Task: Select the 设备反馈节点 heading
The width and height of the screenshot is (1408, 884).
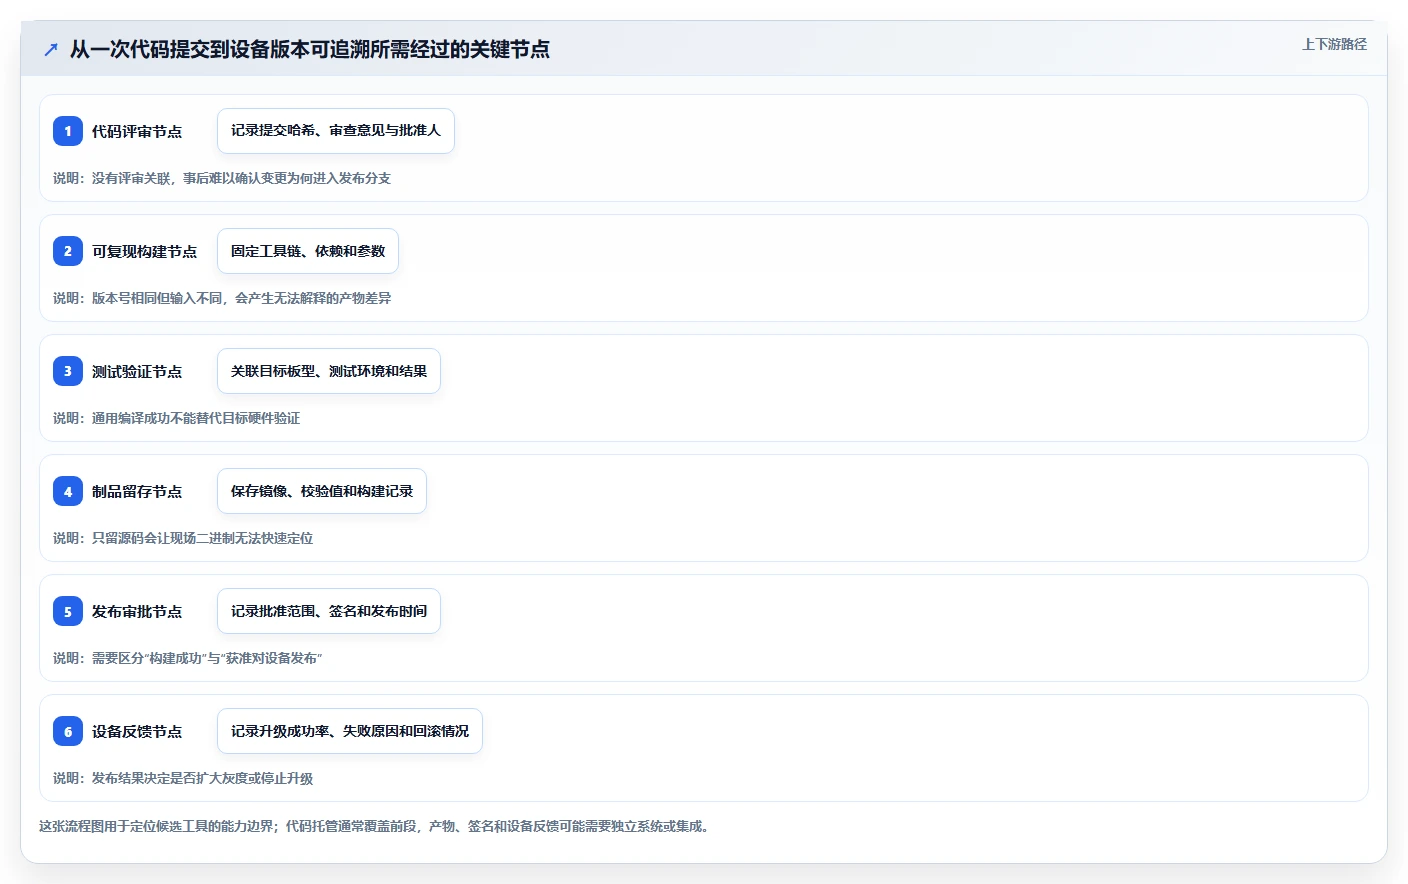Action: pos(137,731)
